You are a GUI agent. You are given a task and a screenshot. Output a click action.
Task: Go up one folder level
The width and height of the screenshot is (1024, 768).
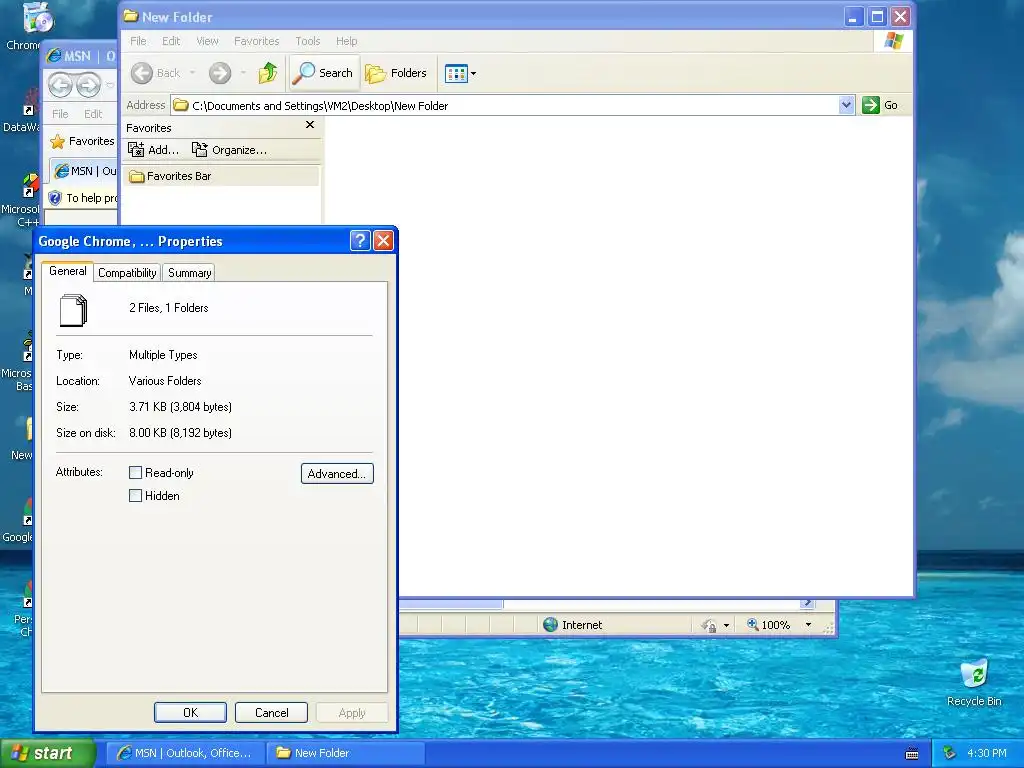pos(268,73)
